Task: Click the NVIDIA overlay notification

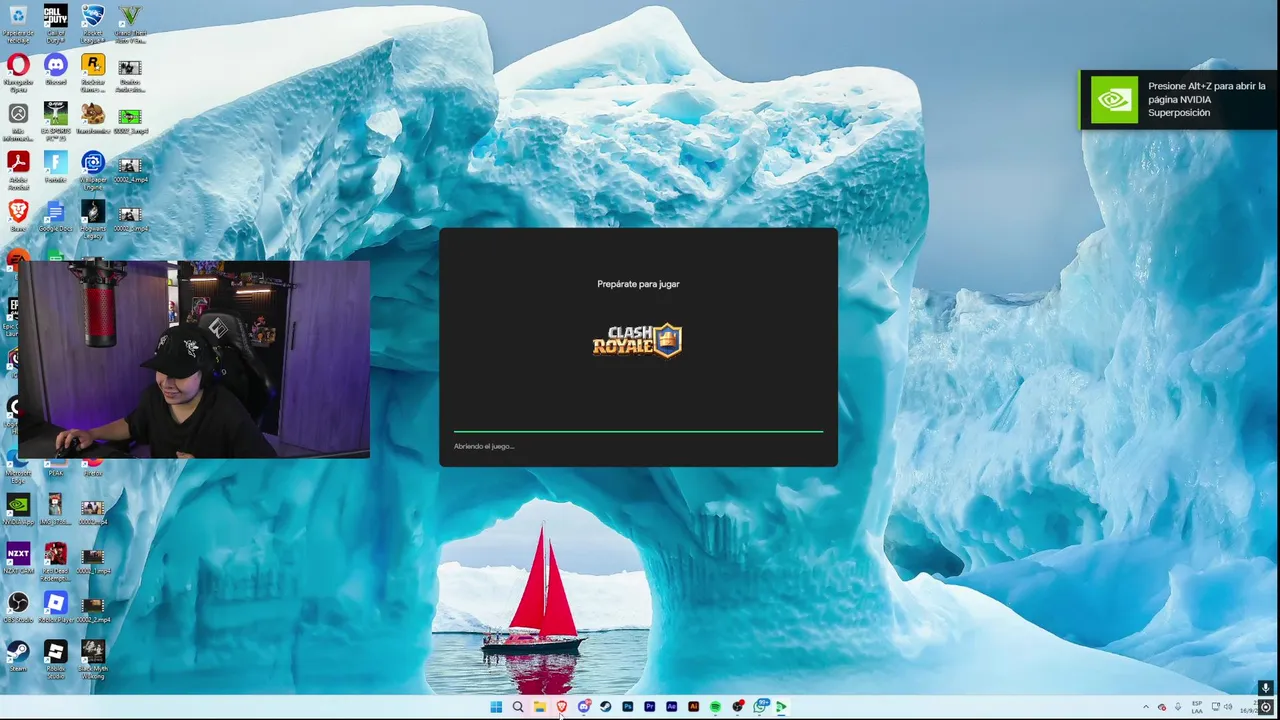Action: (x=1179, y=100)
